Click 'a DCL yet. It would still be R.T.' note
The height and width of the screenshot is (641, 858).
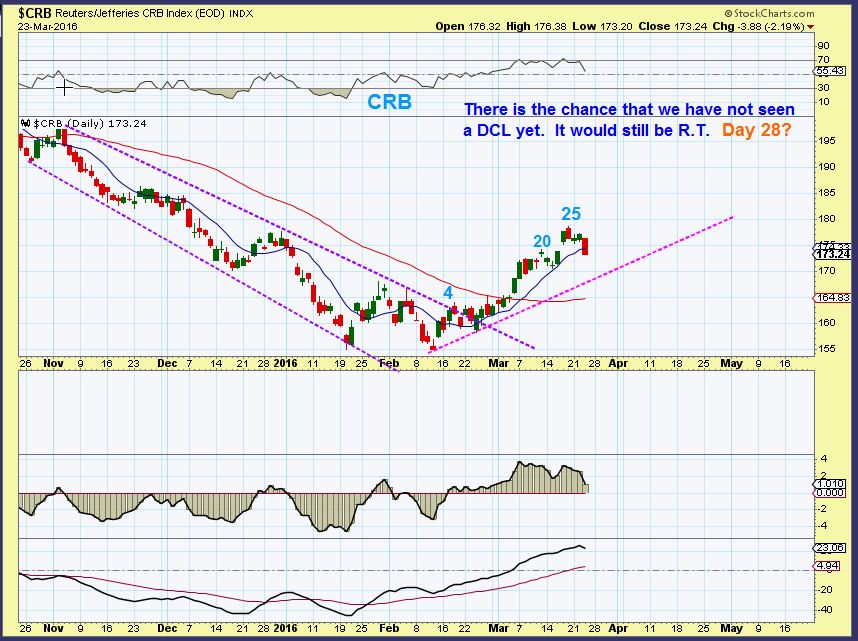586,131
